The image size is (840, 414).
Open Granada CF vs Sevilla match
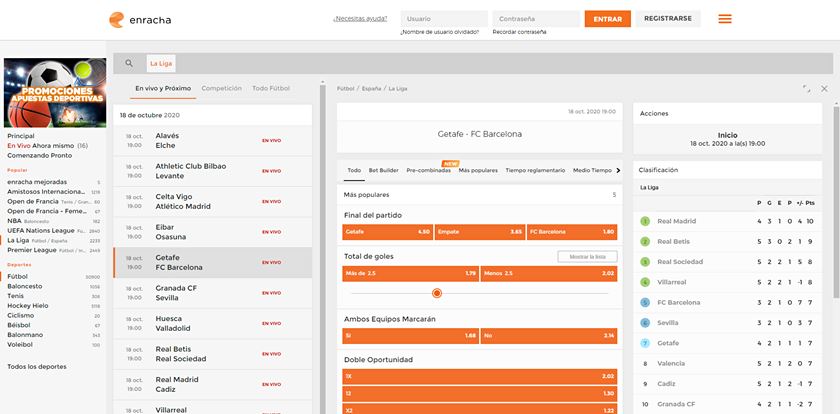click(x=213, y=293)
